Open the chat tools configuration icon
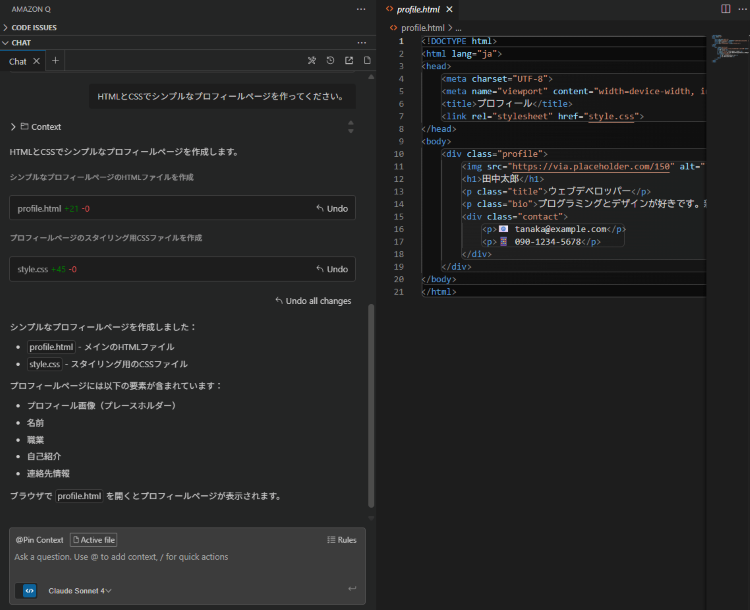Image resolution: width=750 pixels, height=610 pixels. click(312, 61)
